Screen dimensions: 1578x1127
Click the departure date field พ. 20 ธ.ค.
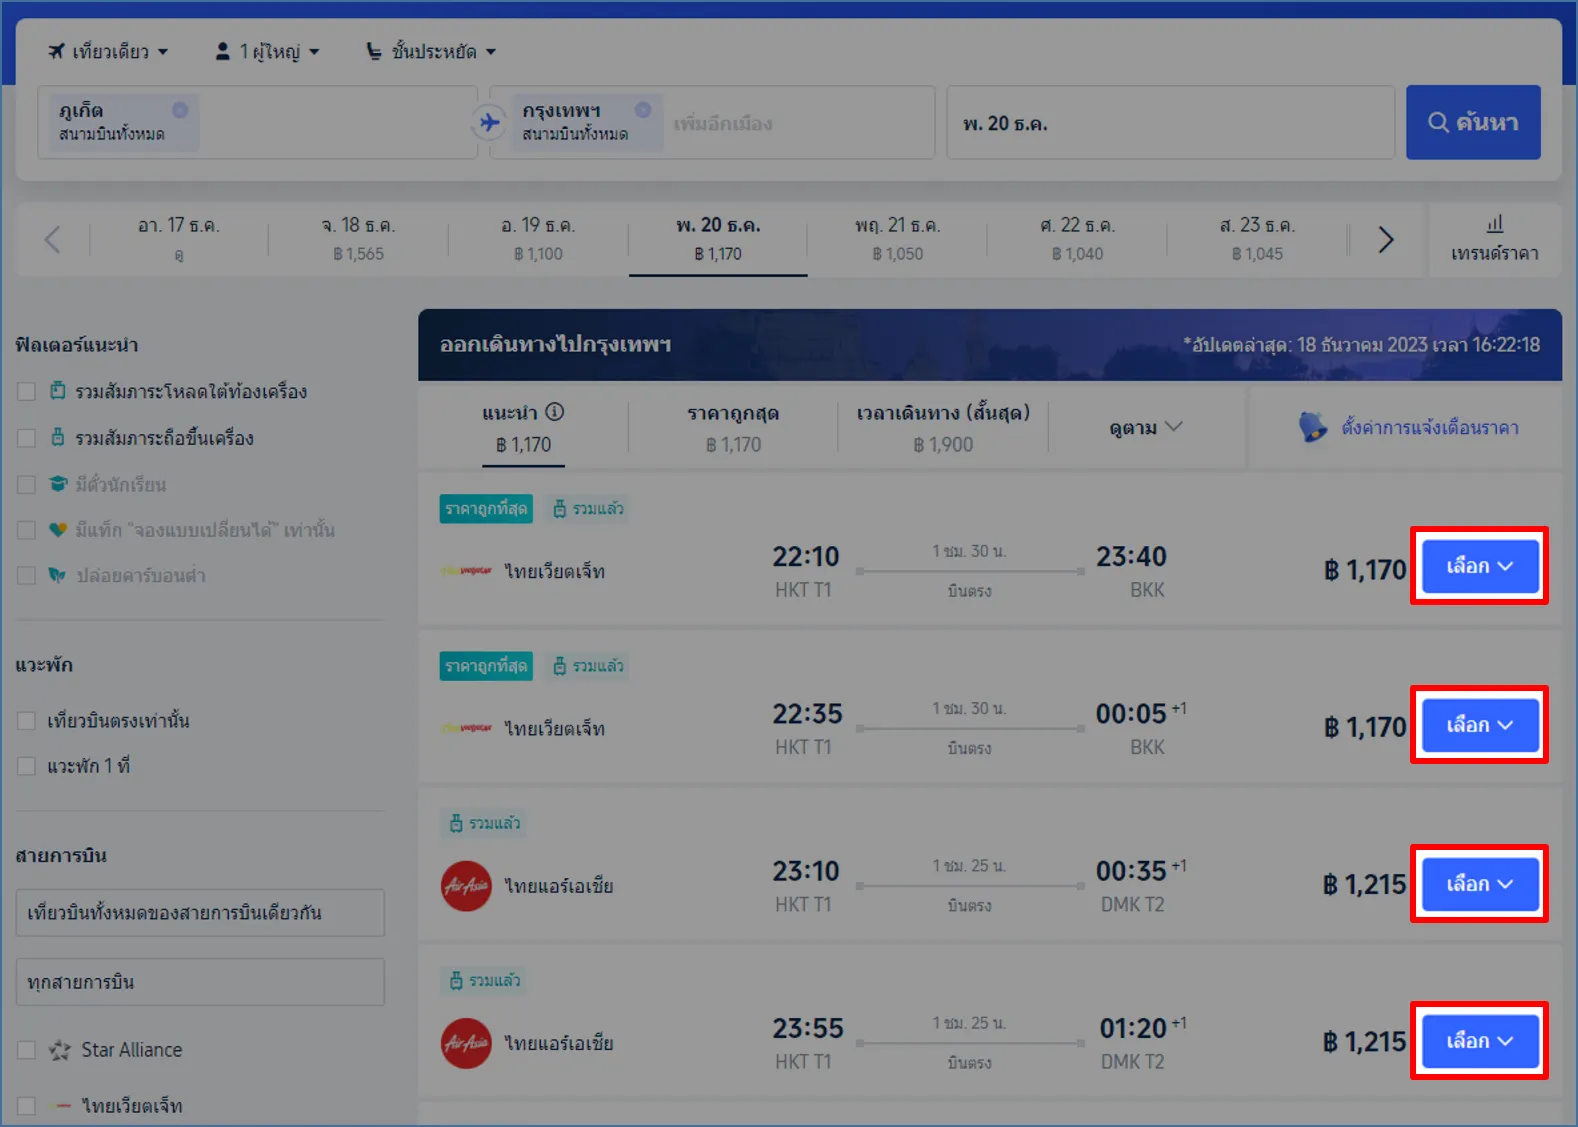click(1169, 123)
